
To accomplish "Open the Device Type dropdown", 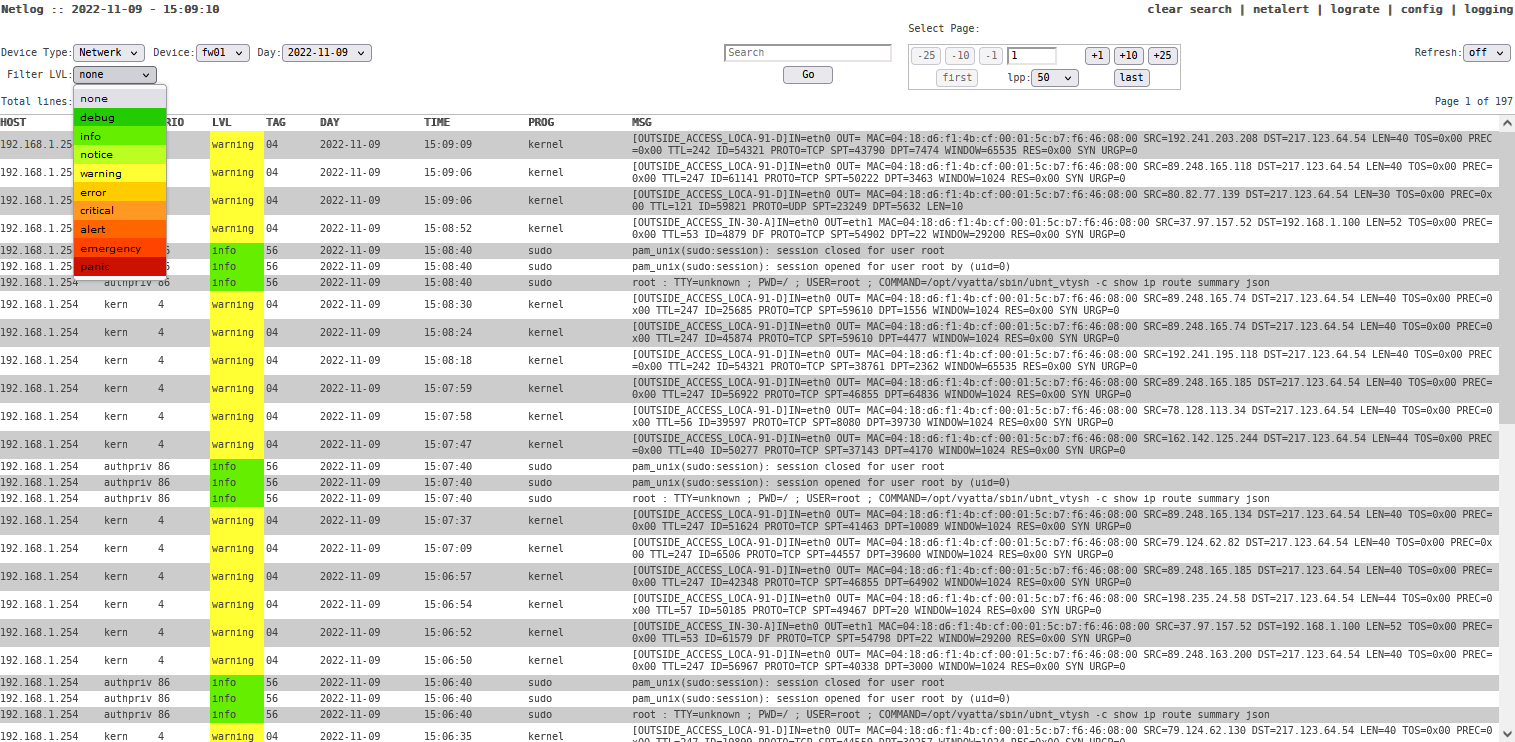I will click(x=109, y=53).
